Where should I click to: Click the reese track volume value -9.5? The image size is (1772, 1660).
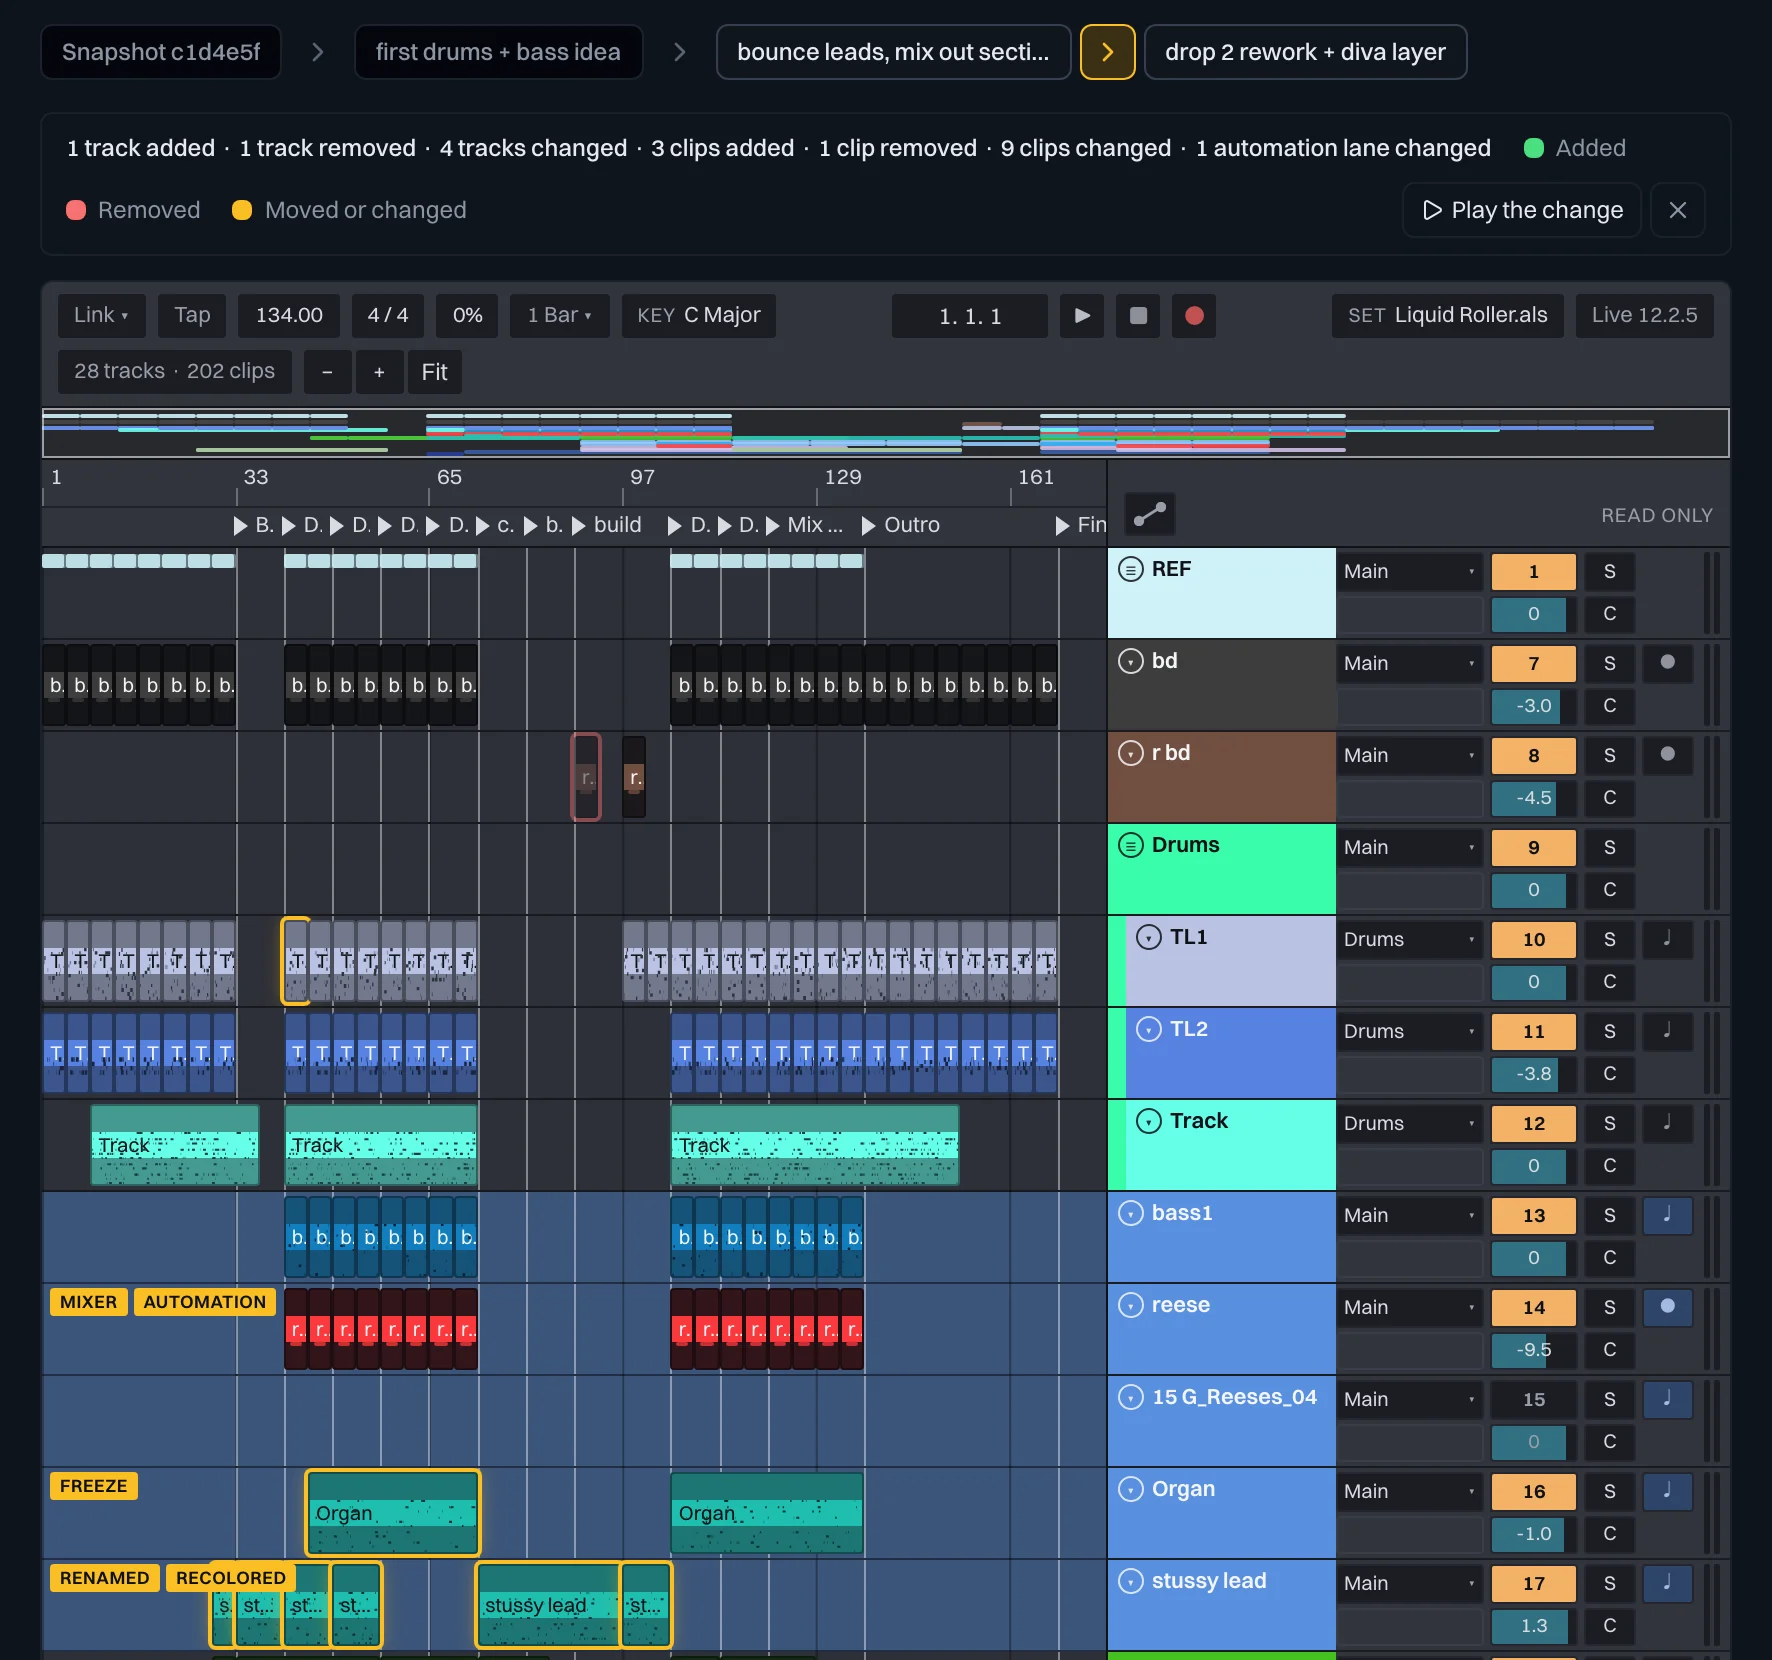(1533, 1349)
